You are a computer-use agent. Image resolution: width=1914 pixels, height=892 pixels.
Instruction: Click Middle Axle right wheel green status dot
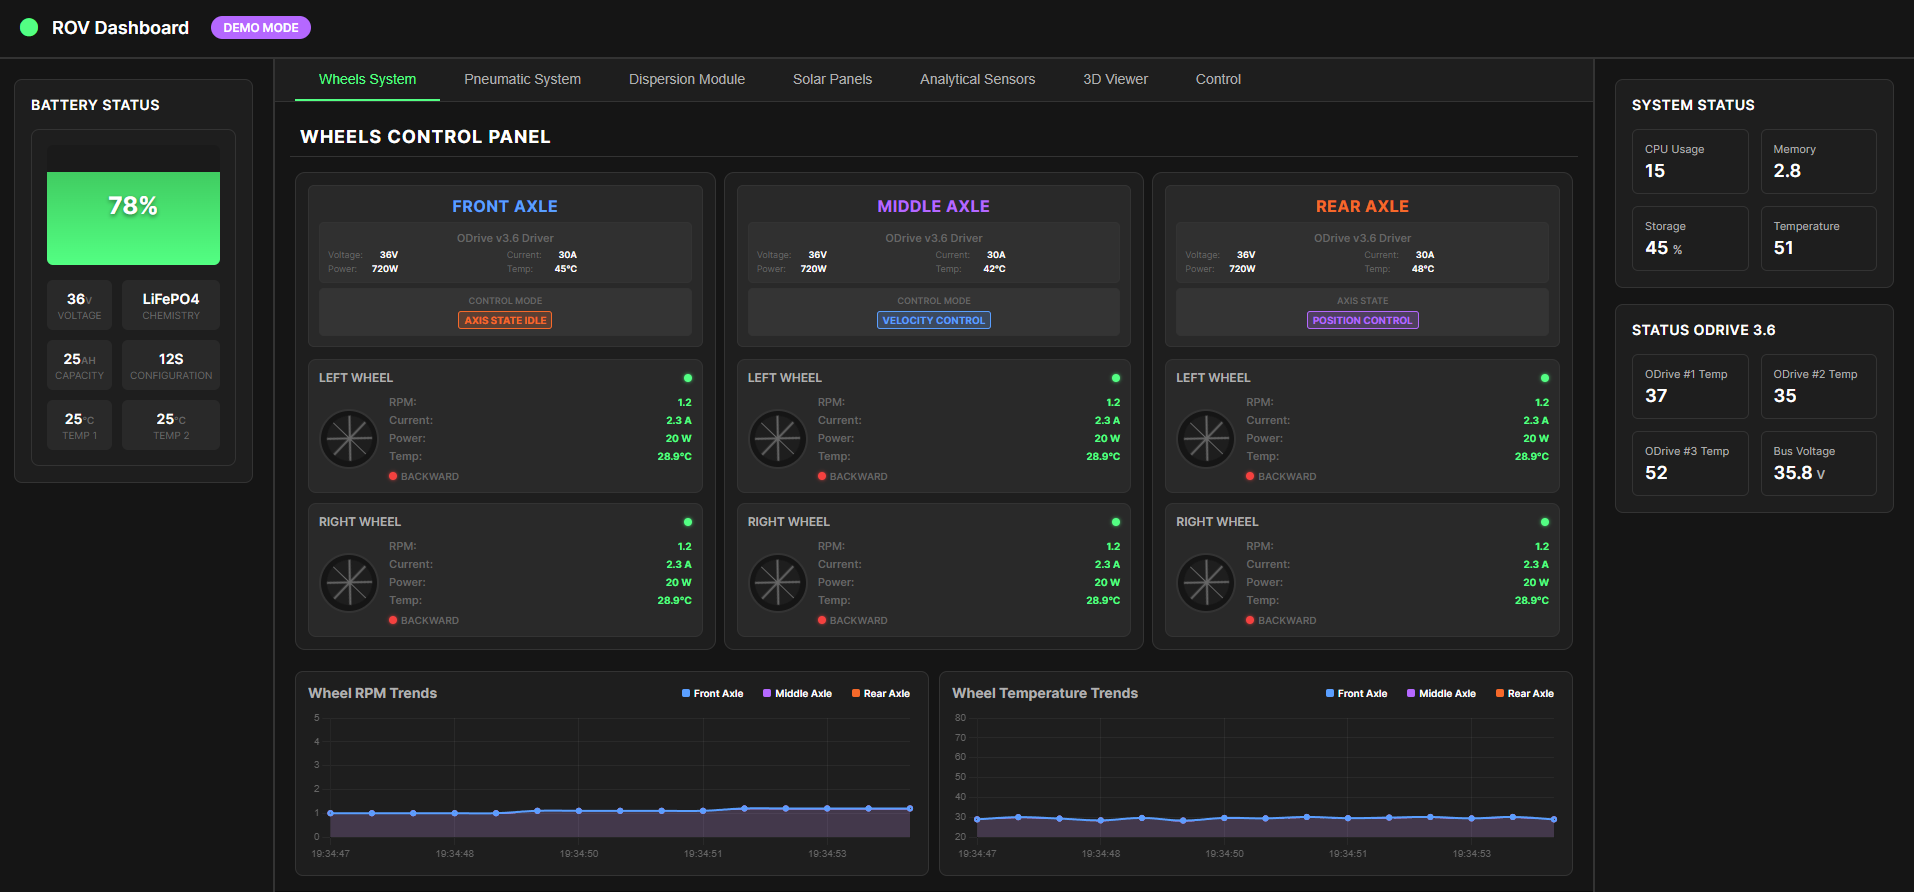point(1116,522)
